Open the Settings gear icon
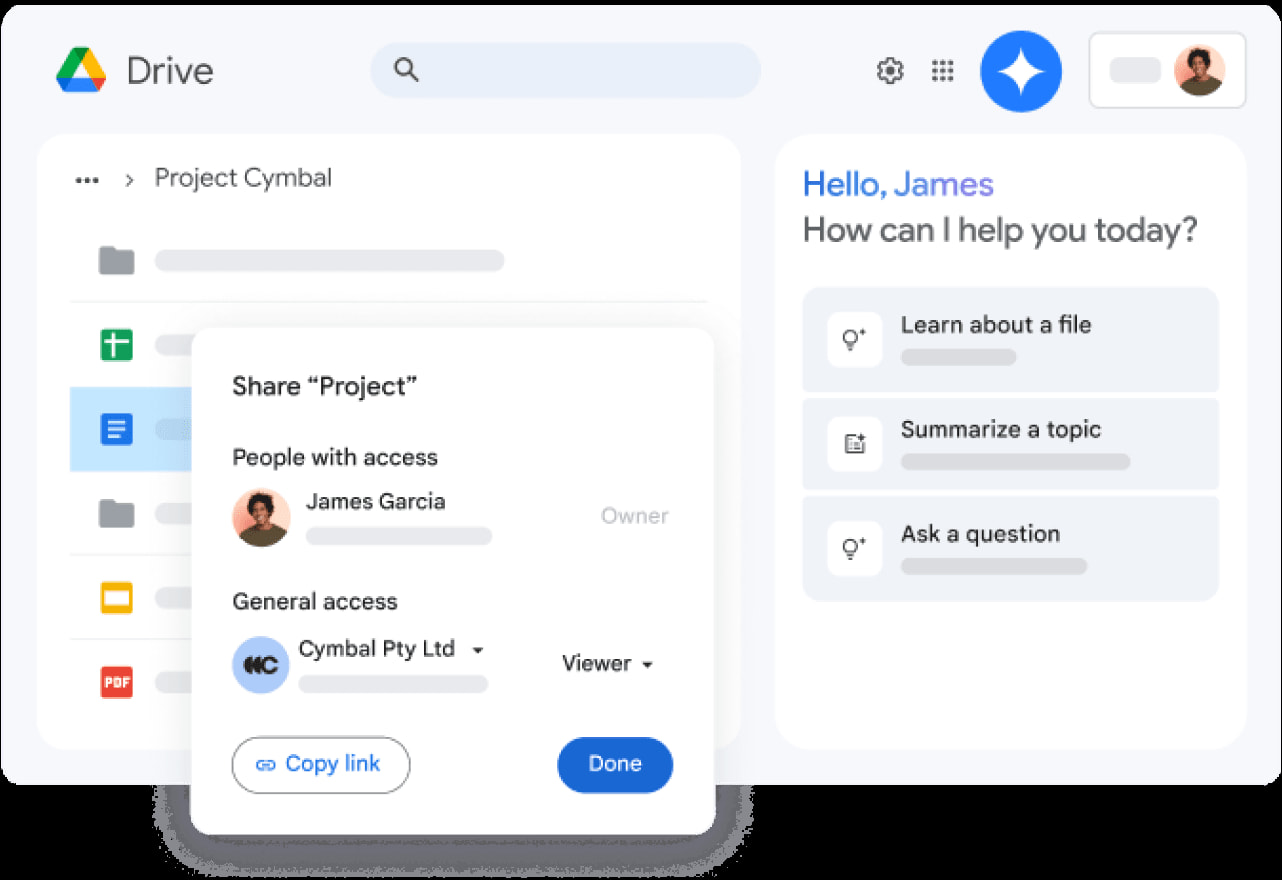1282x880 pixels. point(889,71)
